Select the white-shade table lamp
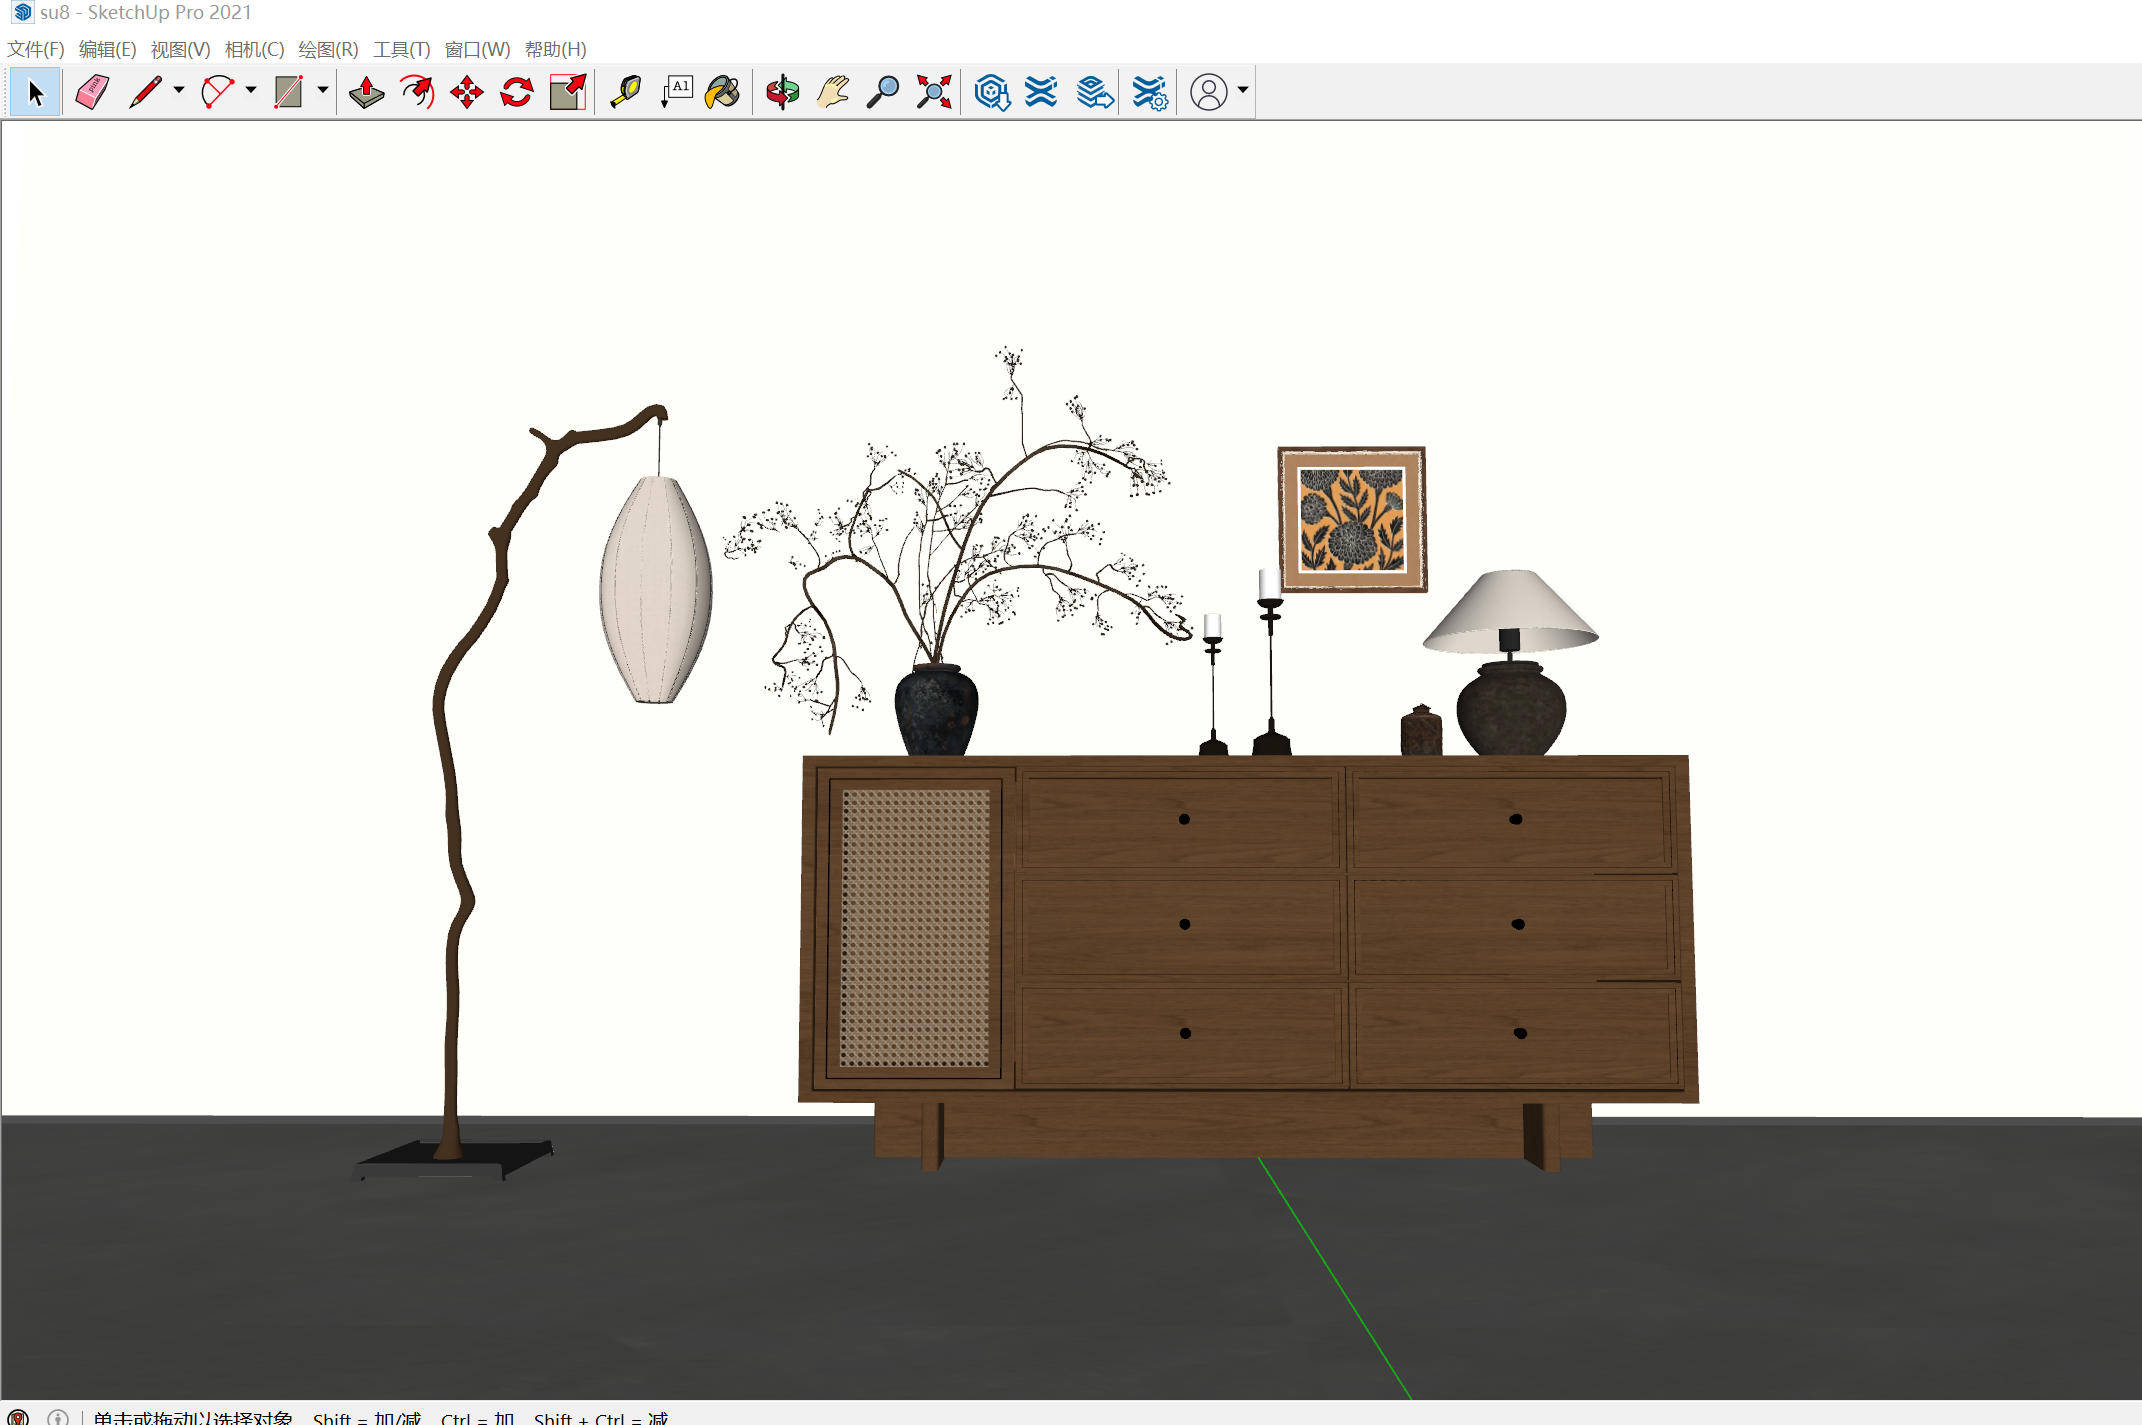Screen dimensions: 2142x1425 pyautogui.click(x=1510, y=662)
